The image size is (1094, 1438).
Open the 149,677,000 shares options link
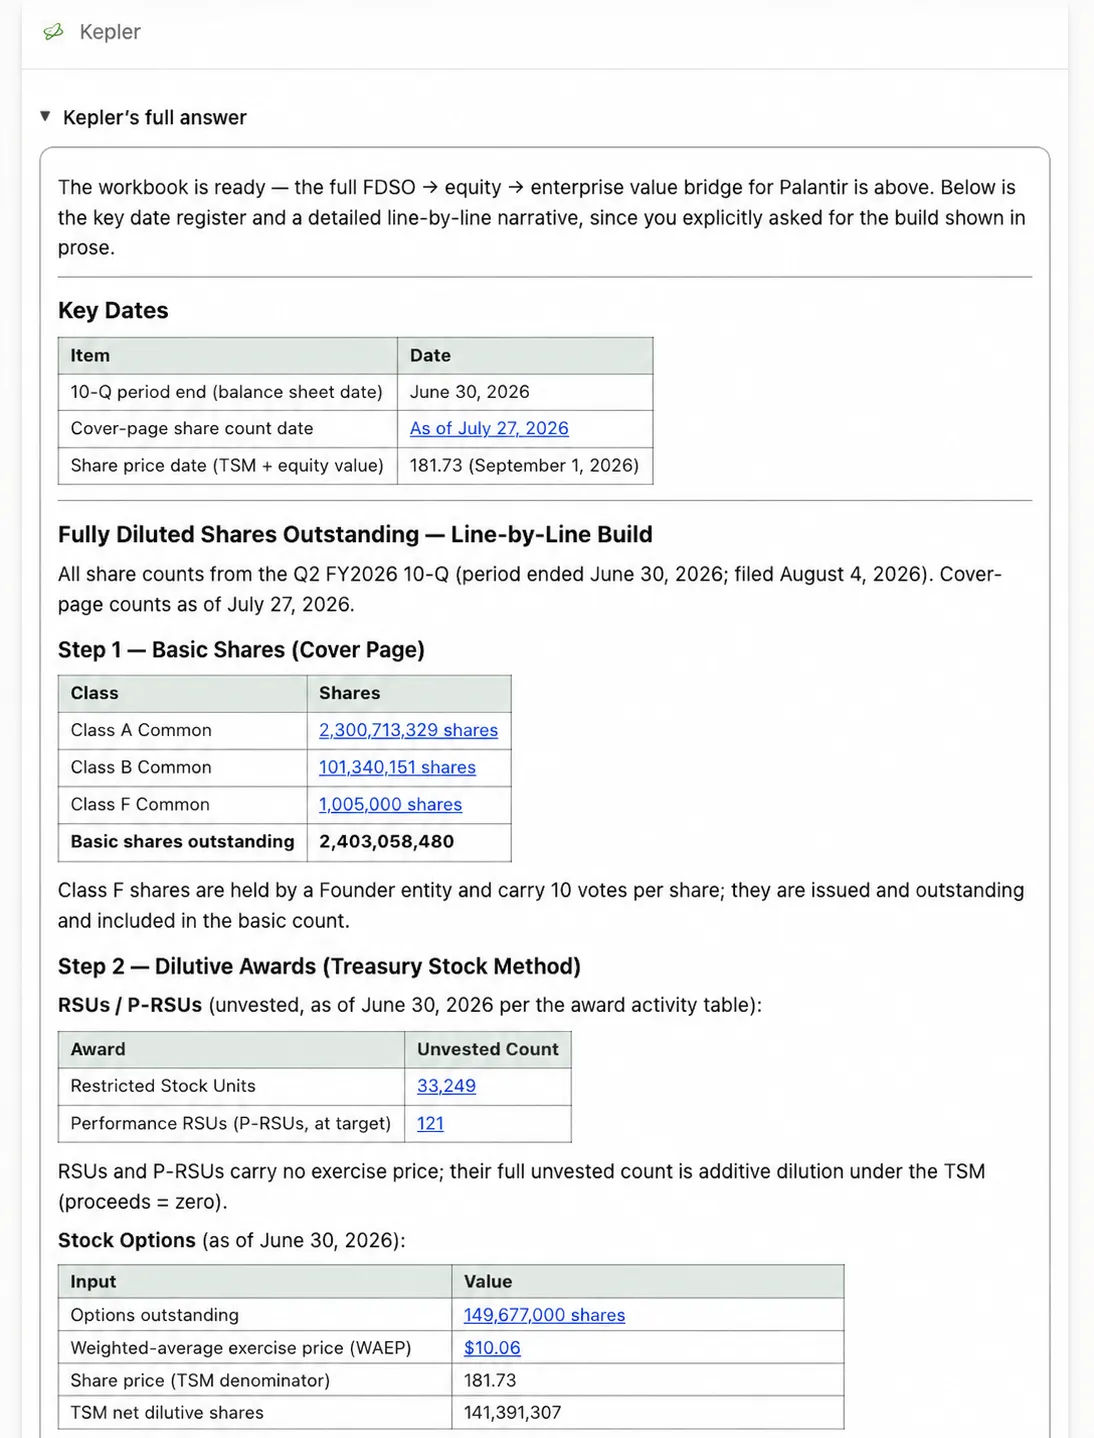pos(544,1315)
